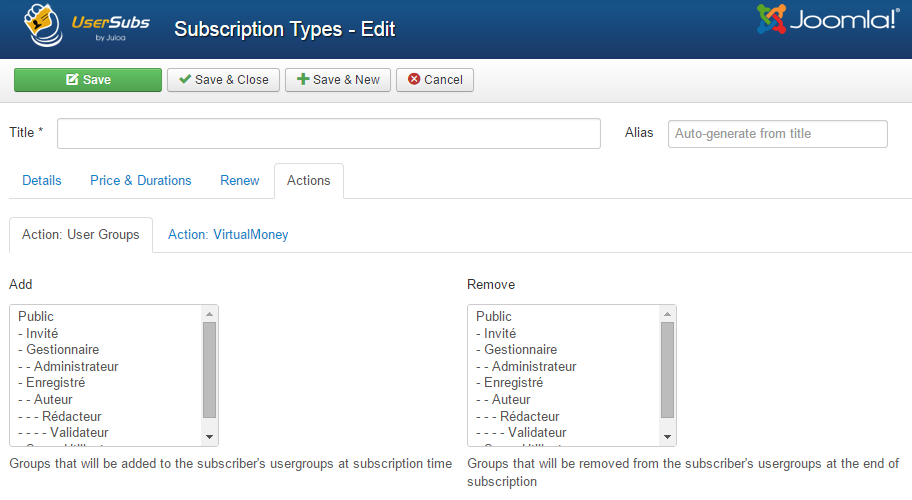Click Add list scrollbar down arrow

pyautogui.click(x=209, y=437)
